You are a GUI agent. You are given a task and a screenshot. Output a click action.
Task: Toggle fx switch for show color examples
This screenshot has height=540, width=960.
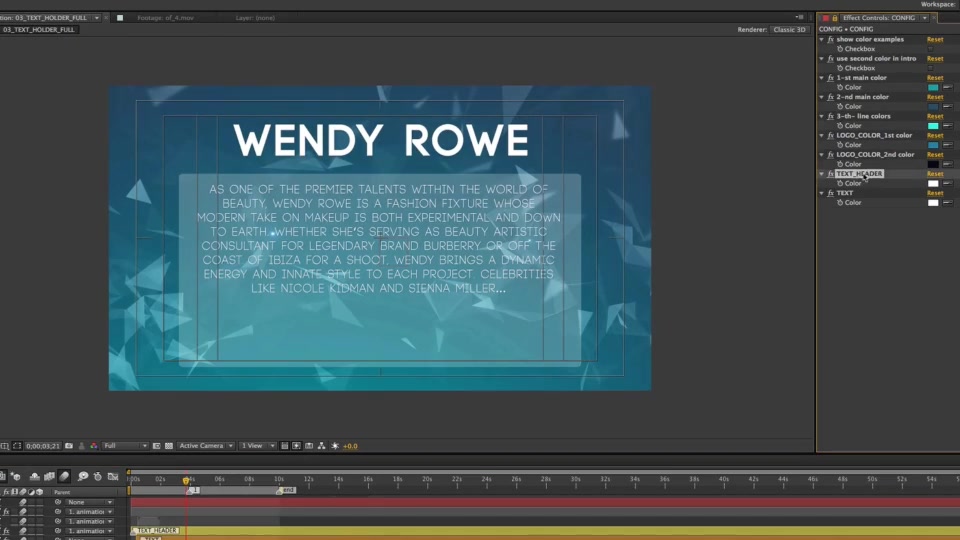click(x=830, y=39)
